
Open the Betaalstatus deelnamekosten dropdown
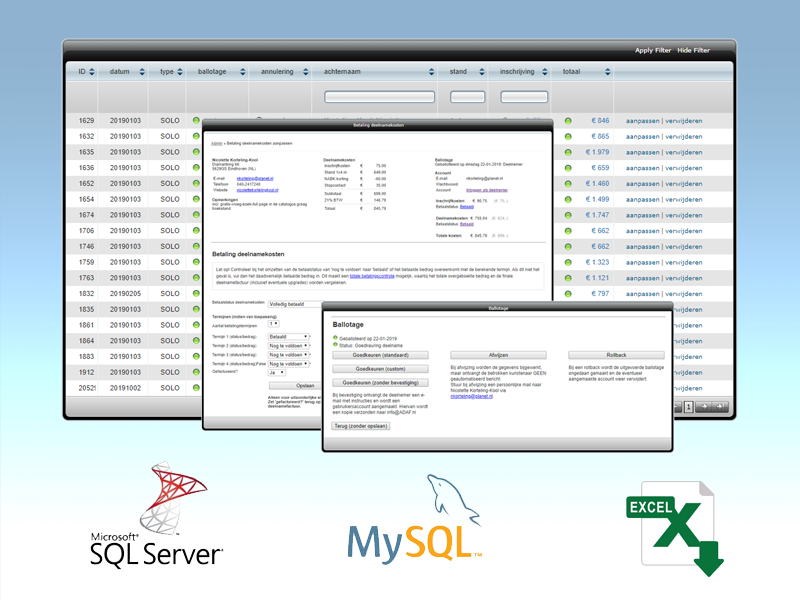(296, 304)
